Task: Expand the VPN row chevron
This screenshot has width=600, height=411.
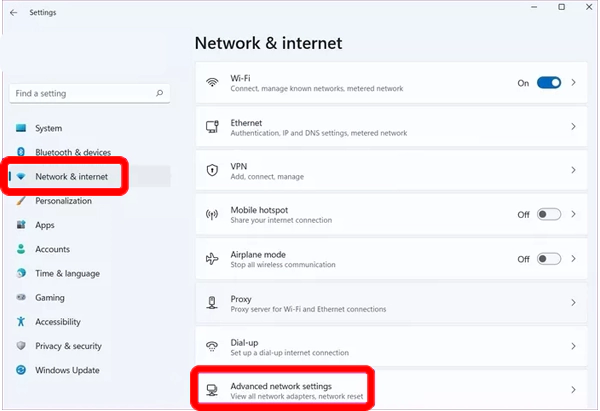Action: coord(573,170)
